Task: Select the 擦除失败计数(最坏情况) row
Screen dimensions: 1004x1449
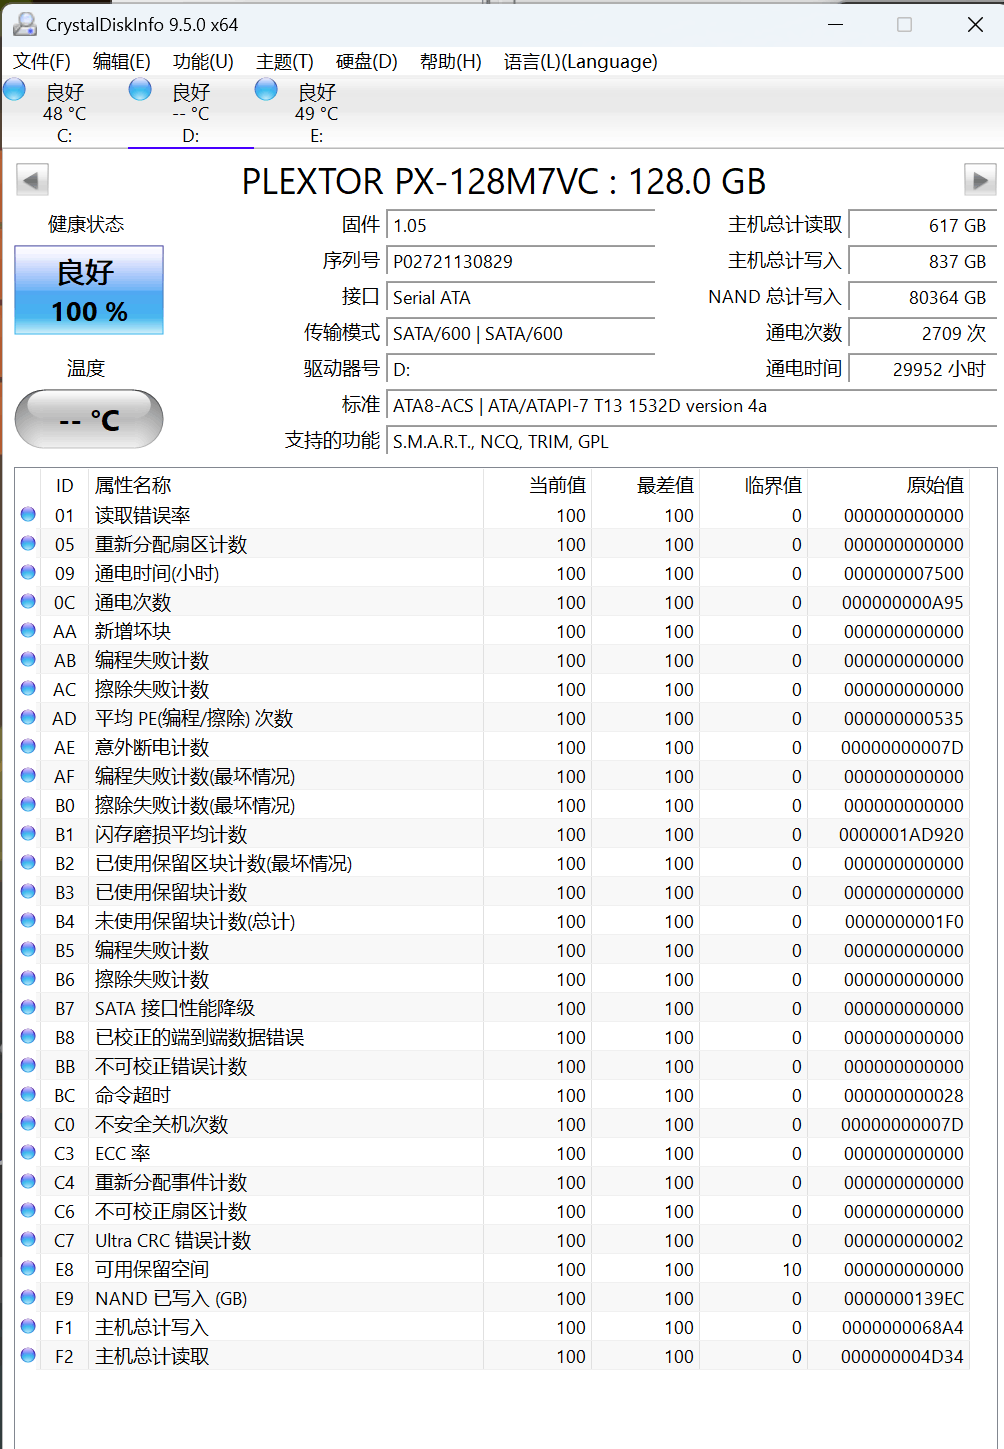Action: (493, 805)
